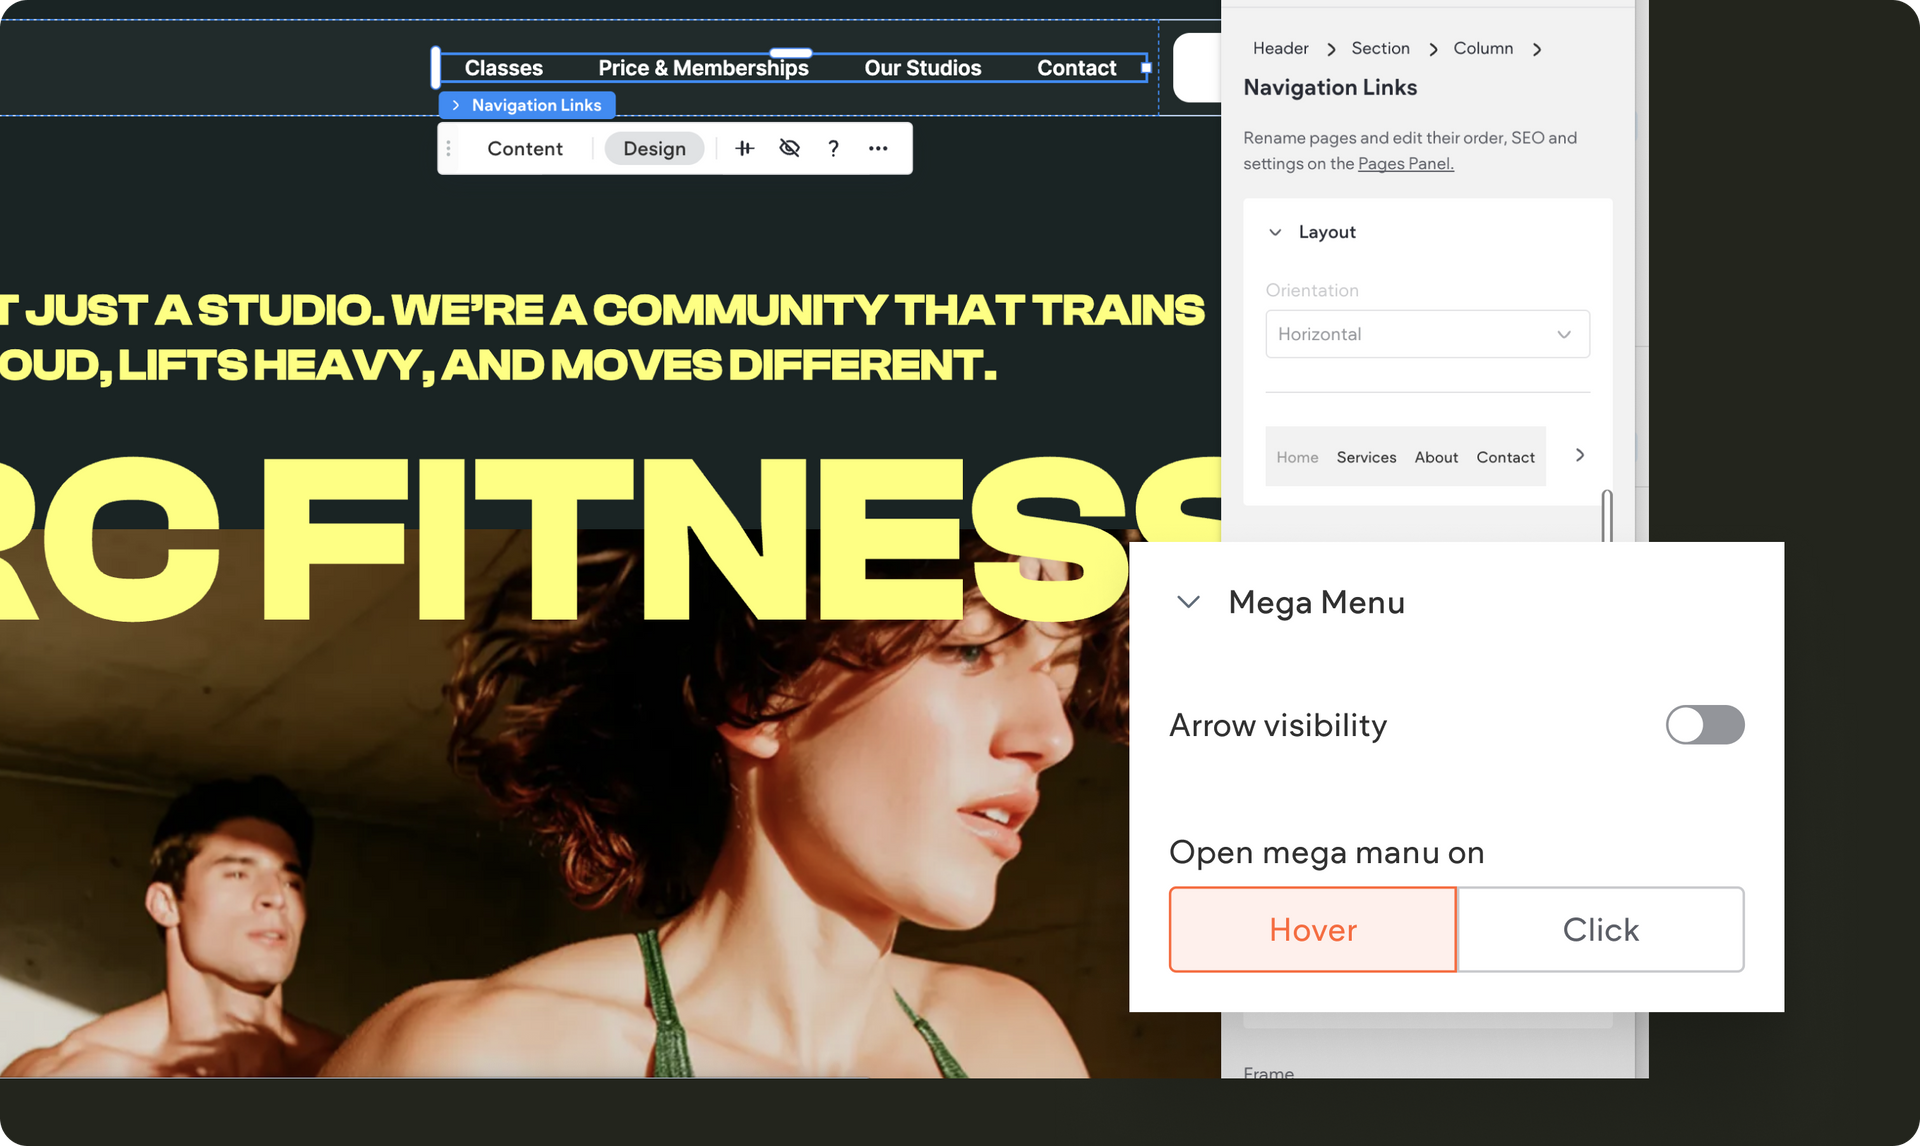The height and width of the screenshot is (1146, 1920).
Task: Click the chevron after Column breadcrumb
Action: tap(1537, 49)
